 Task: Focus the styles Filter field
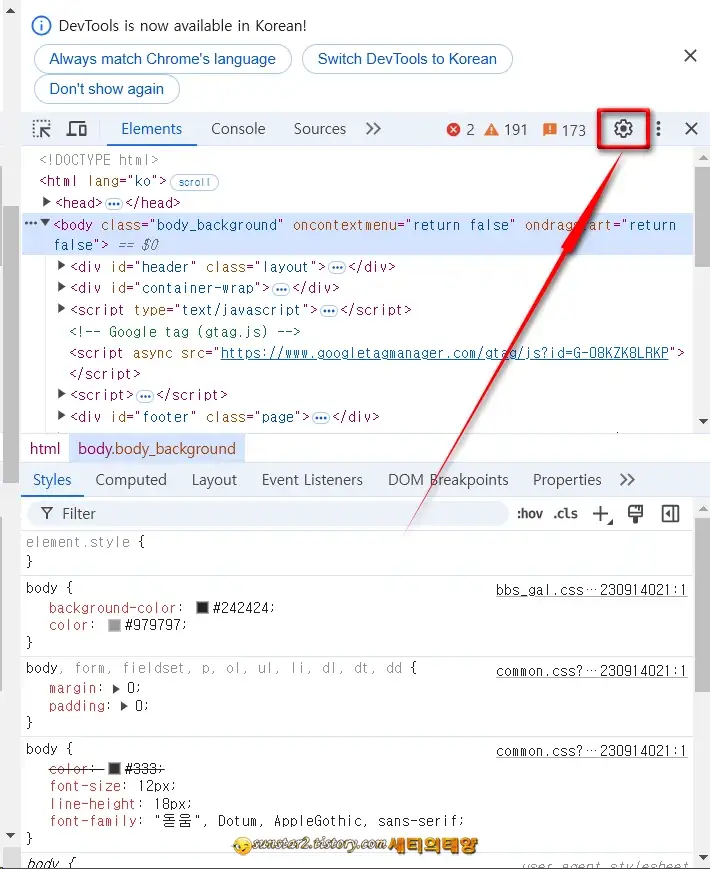pyautogui.click(x=268, y=514)
